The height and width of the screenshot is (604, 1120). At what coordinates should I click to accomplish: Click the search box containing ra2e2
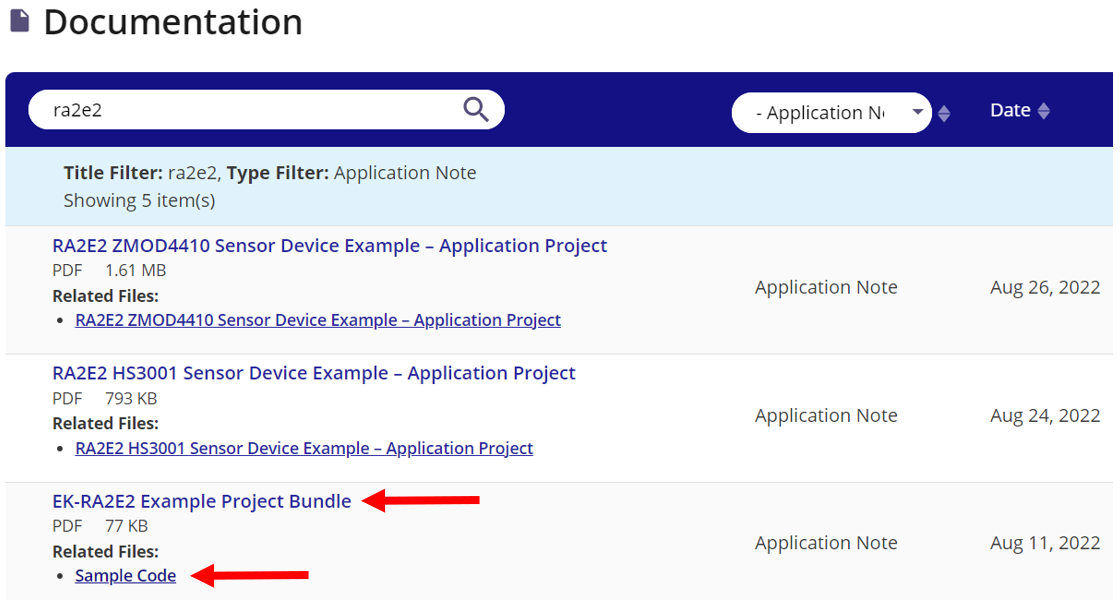(x=250, y=110)
